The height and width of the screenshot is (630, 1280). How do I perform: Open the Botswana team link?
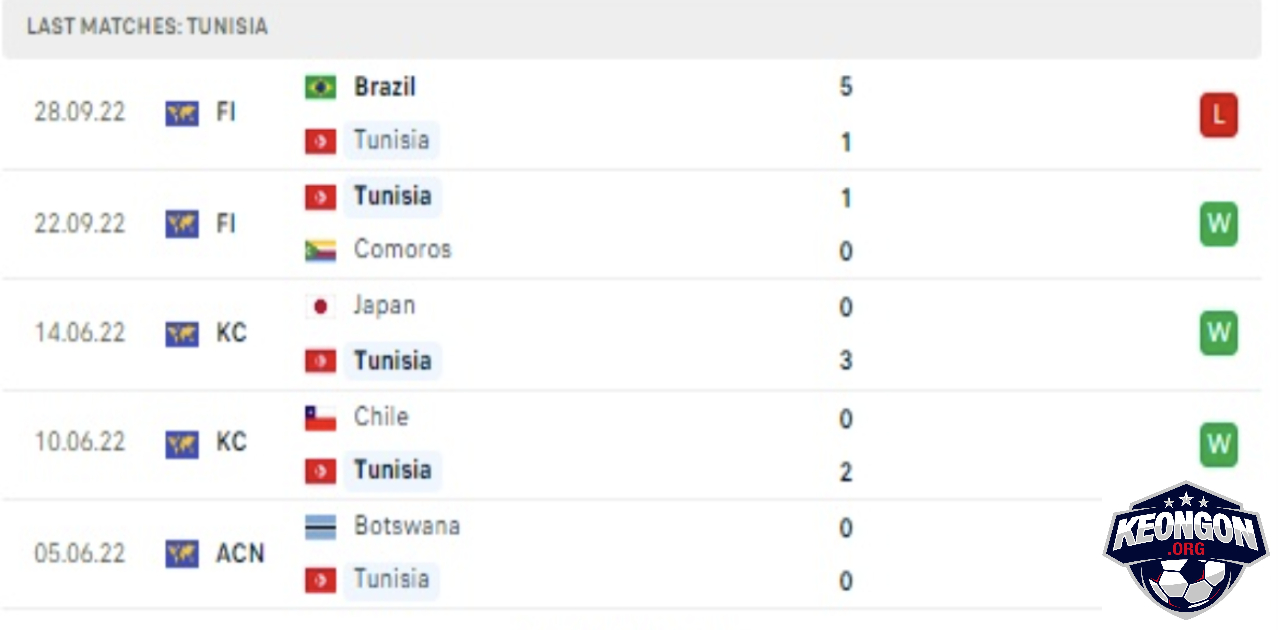(x=407, y=526)
